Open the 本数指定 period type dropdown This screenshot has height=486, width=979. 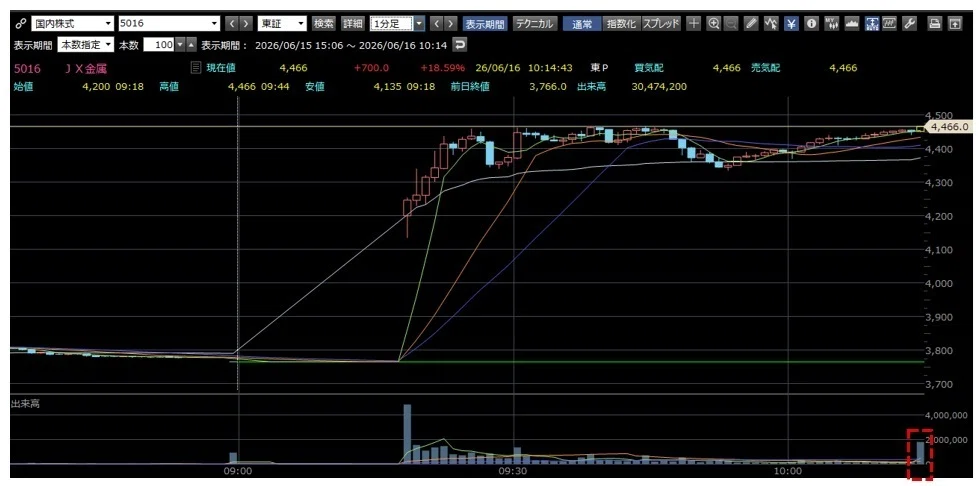[x=86, y=45]
